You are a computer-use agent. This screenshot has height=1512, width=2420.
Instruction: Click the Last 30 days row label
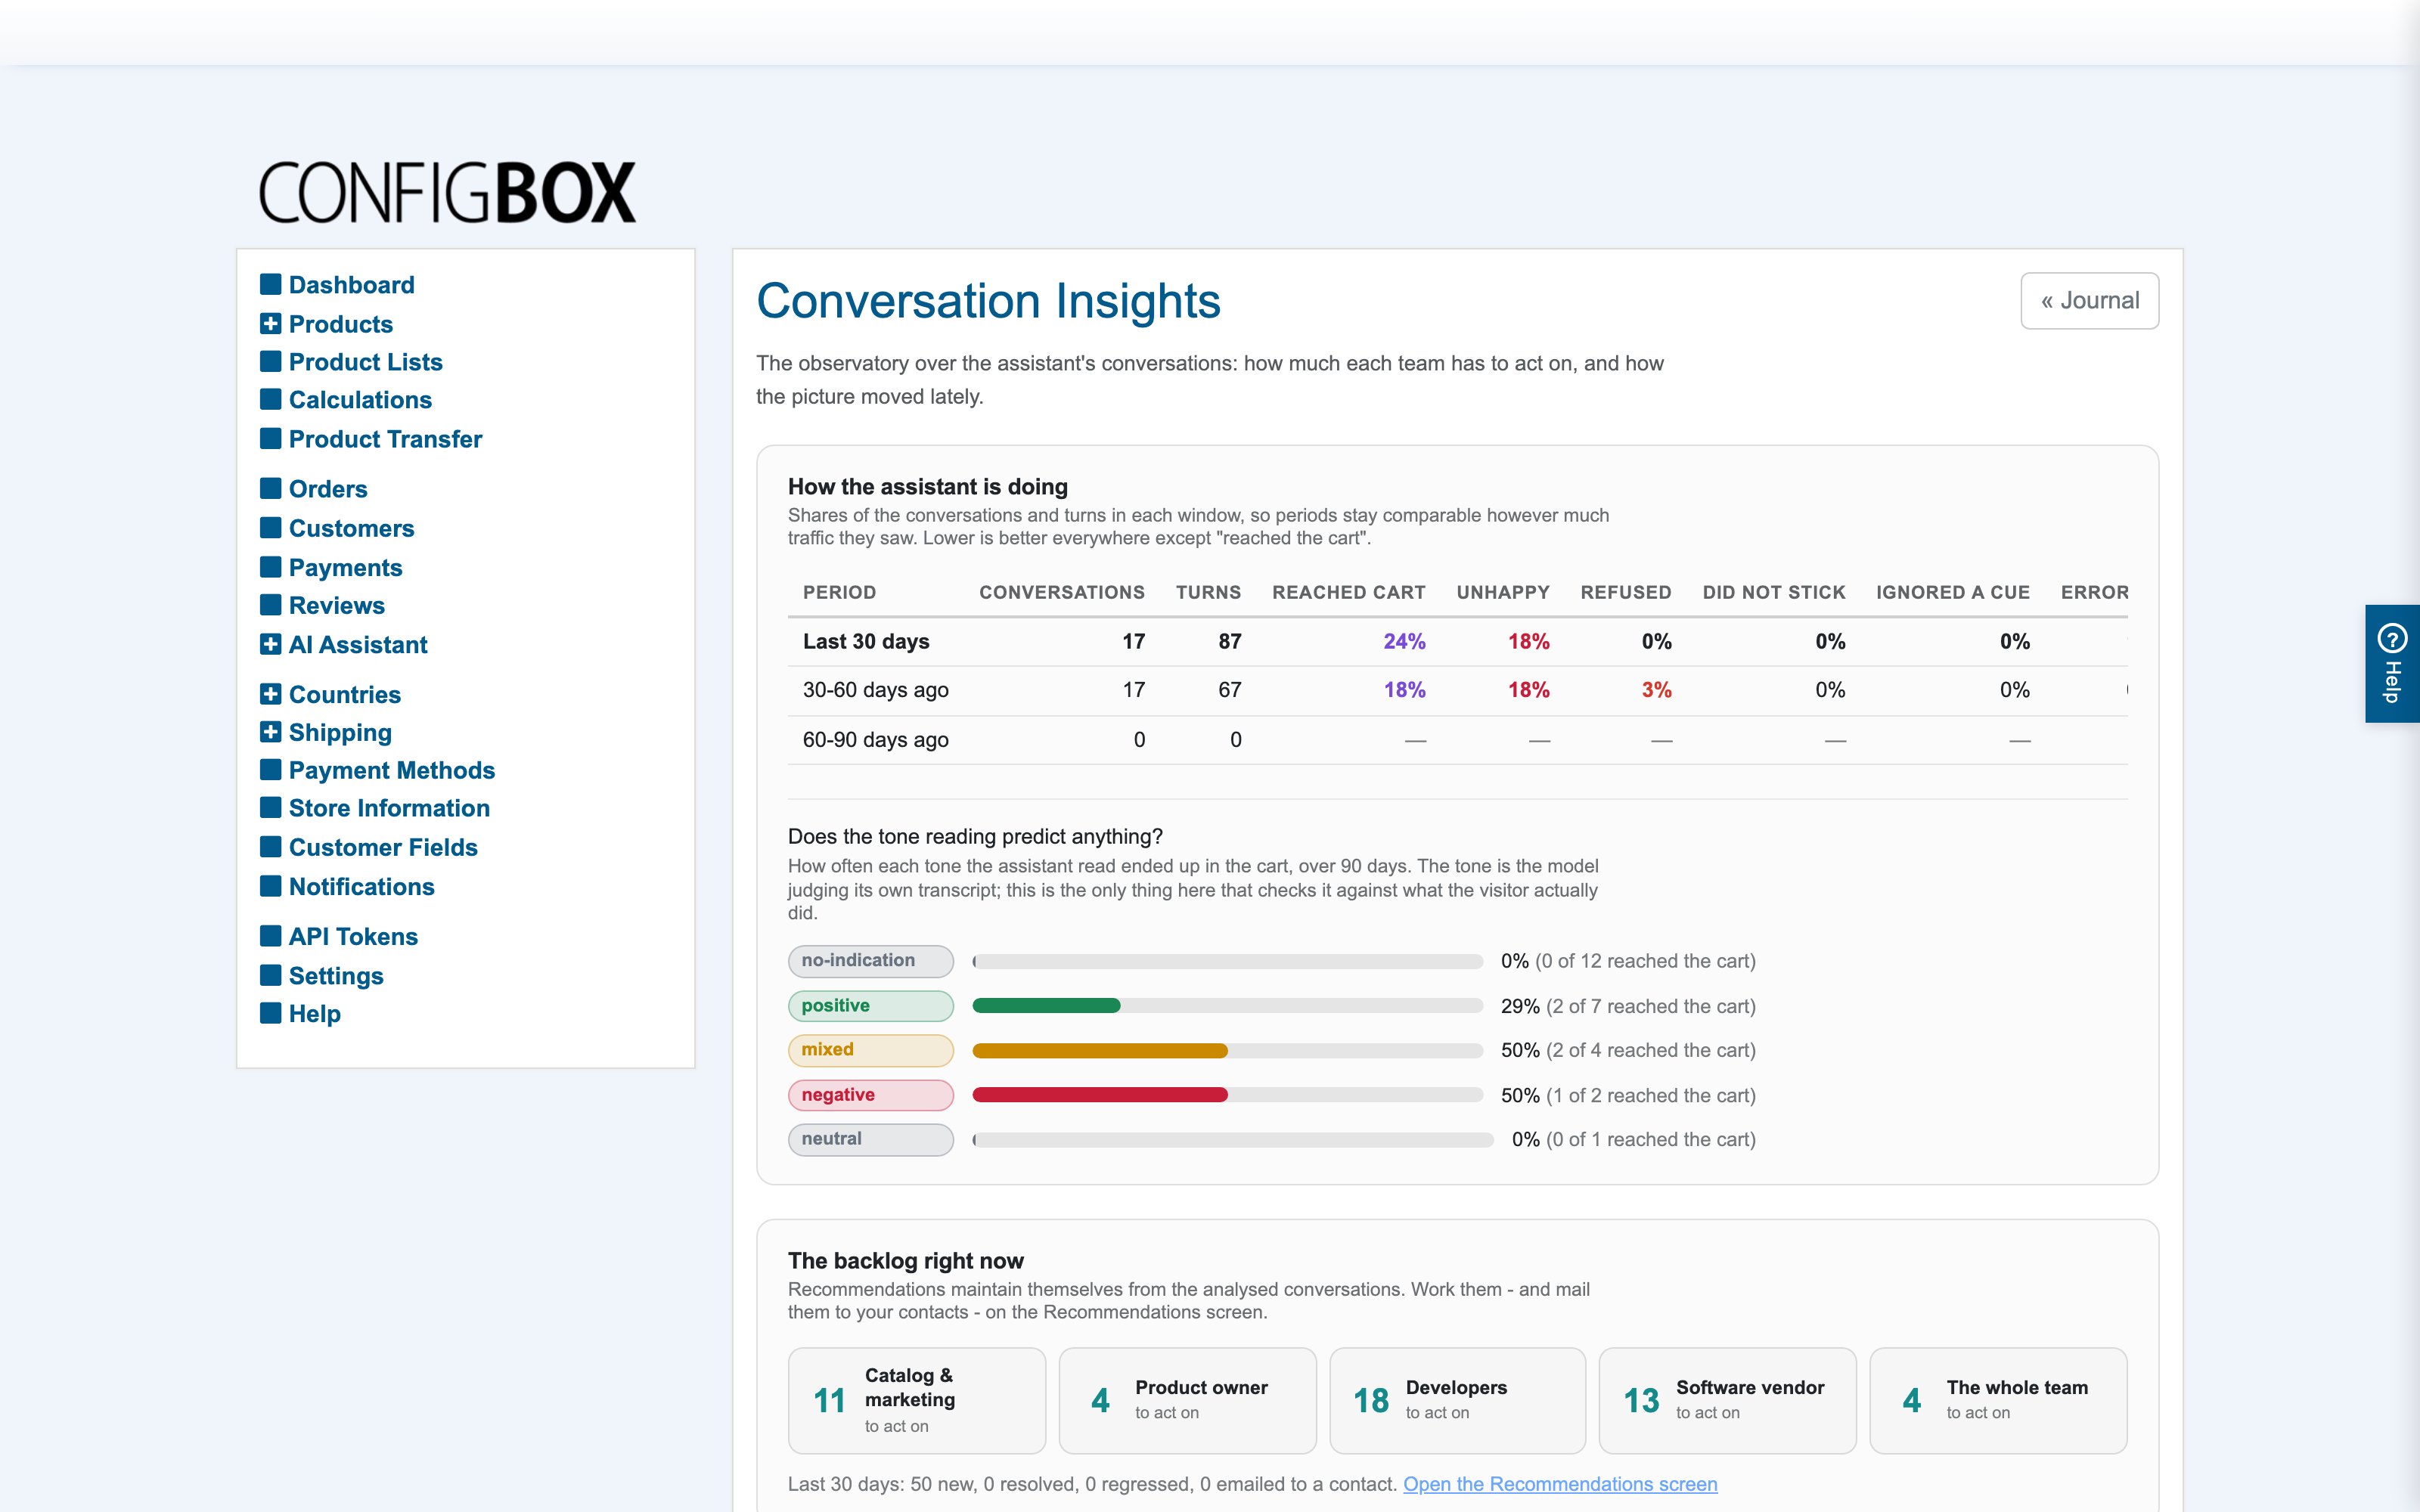tap(866, 641)
